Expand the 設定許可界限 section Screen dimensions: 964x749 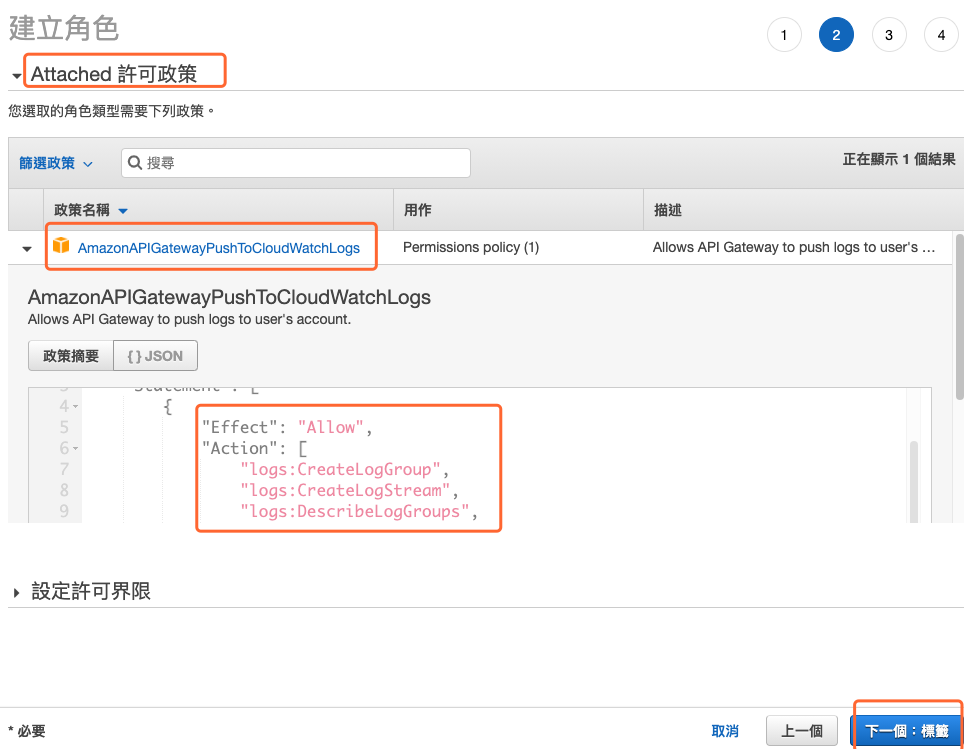click(x=17, y=593)
